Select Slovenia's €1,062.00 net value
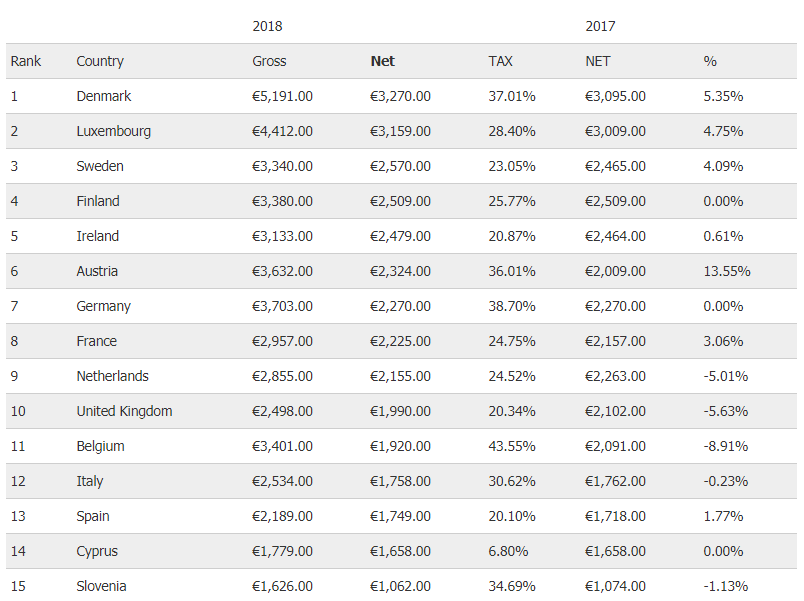 coord(400,586)
